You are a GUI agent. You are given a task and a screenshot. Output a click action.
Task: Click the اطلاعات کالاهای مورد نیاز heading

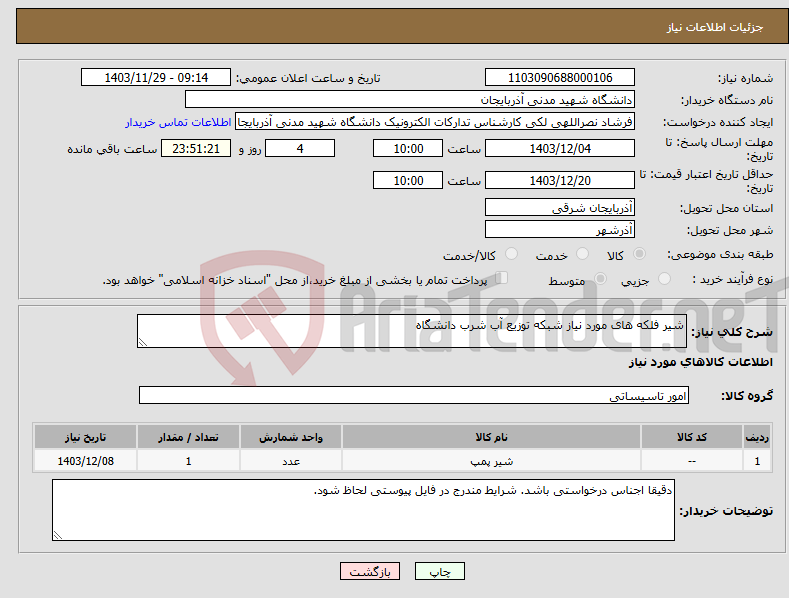point(700,362)
